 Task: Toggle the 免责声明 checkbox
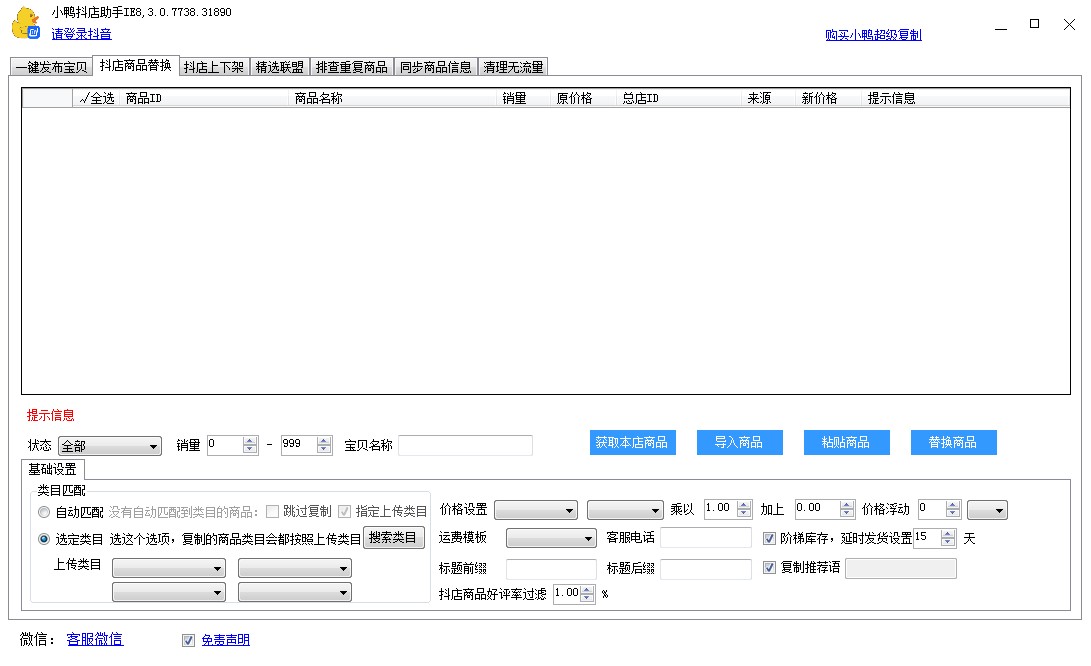[x=188, y=640]
